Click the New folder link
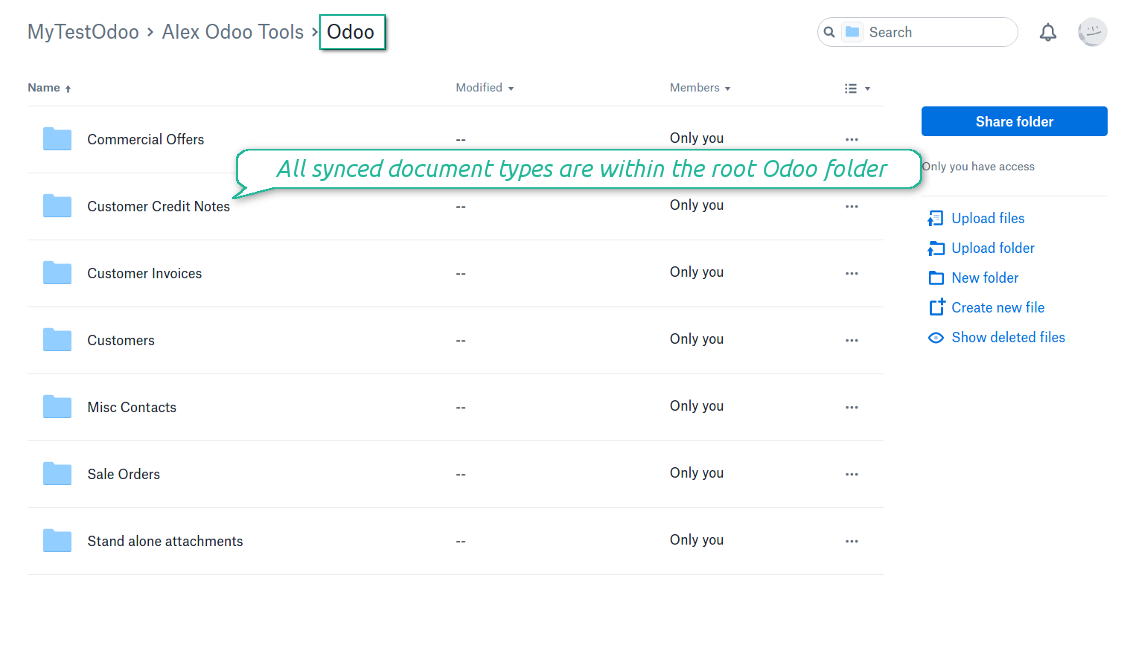The image size is (1130, 651). (985, 278)
